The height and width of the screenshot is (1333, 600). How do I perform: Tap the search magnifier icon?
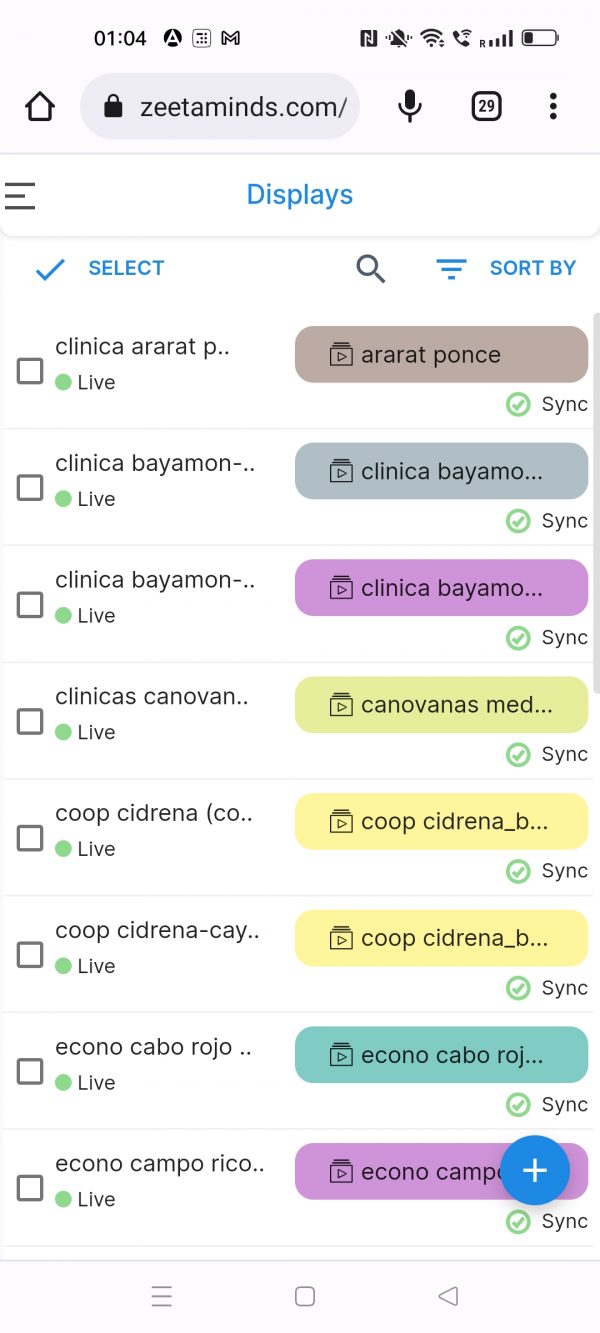pos(370,268)
